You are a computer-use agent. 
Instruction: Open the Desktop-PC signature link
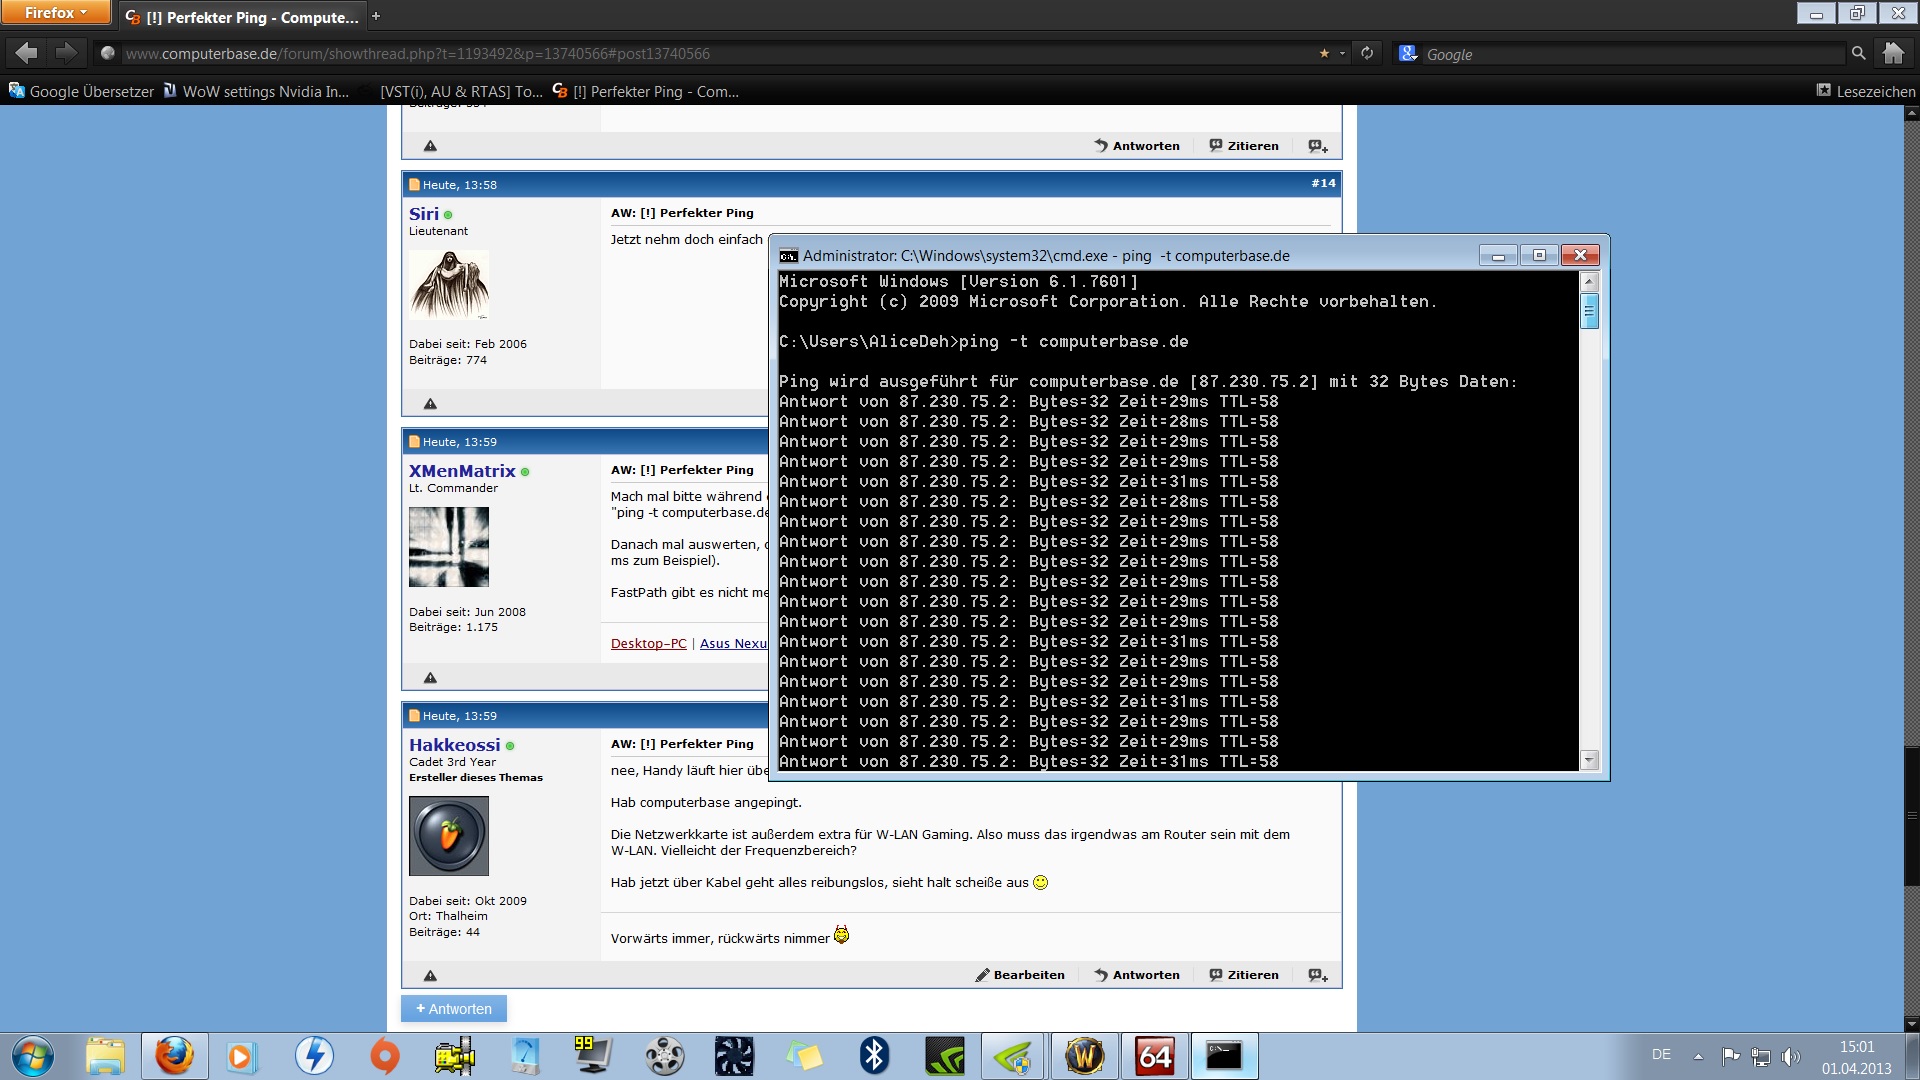tap(648, 644)
